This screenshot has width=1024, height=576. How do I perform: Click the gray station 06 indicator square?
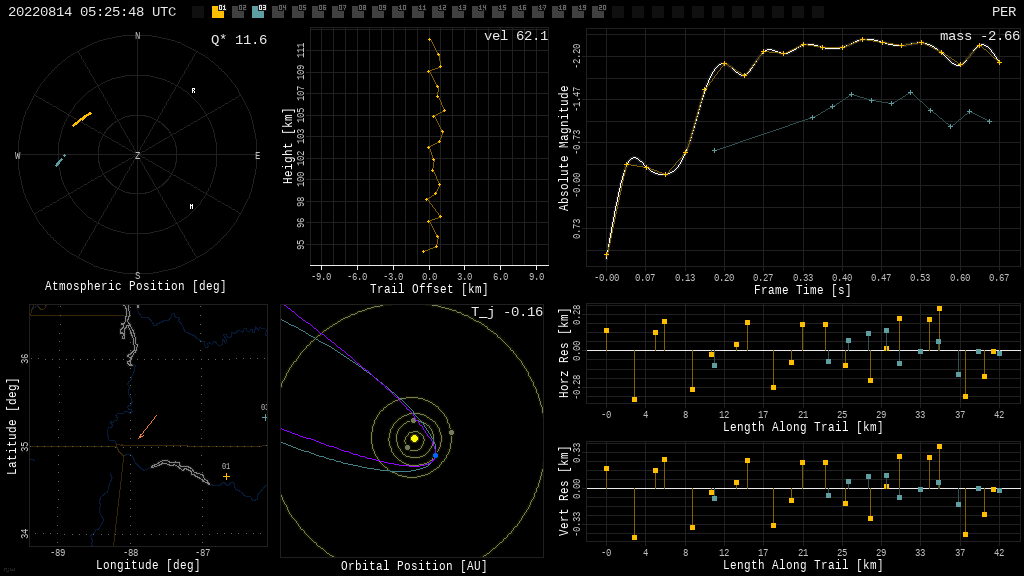tap(318, 12)
